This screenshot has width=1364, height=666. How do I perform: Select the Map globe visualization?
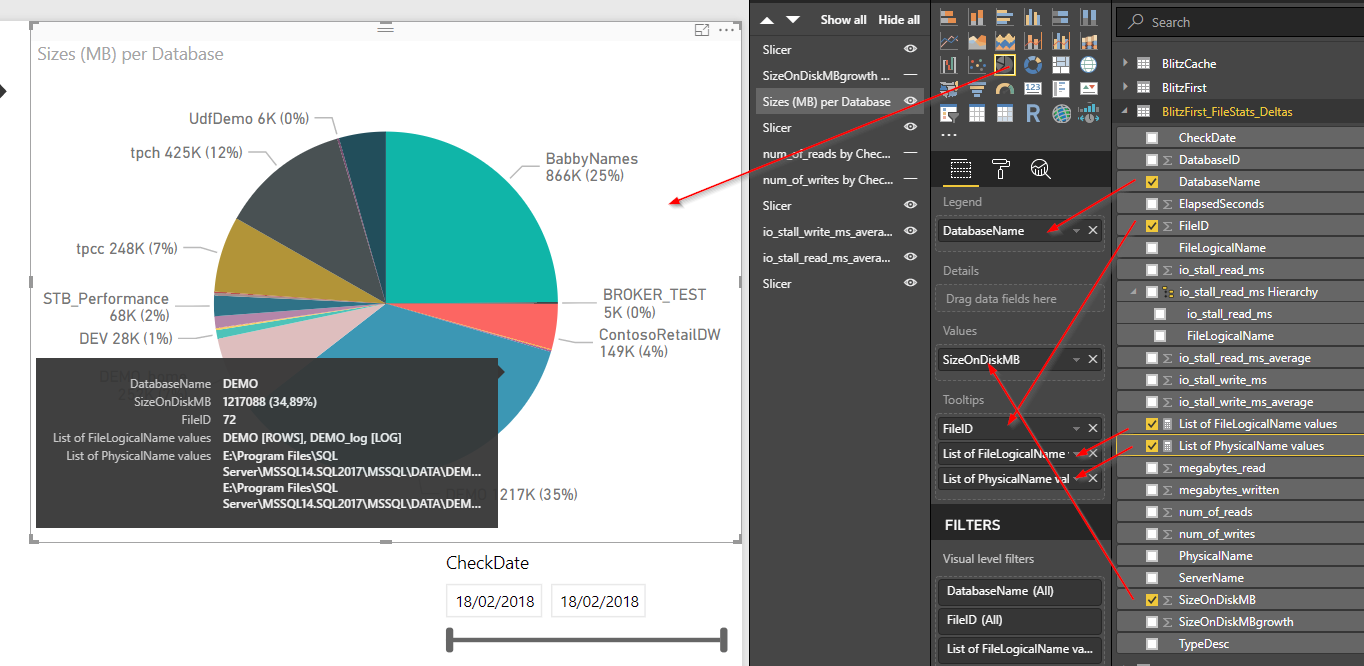coord(1089,65)
